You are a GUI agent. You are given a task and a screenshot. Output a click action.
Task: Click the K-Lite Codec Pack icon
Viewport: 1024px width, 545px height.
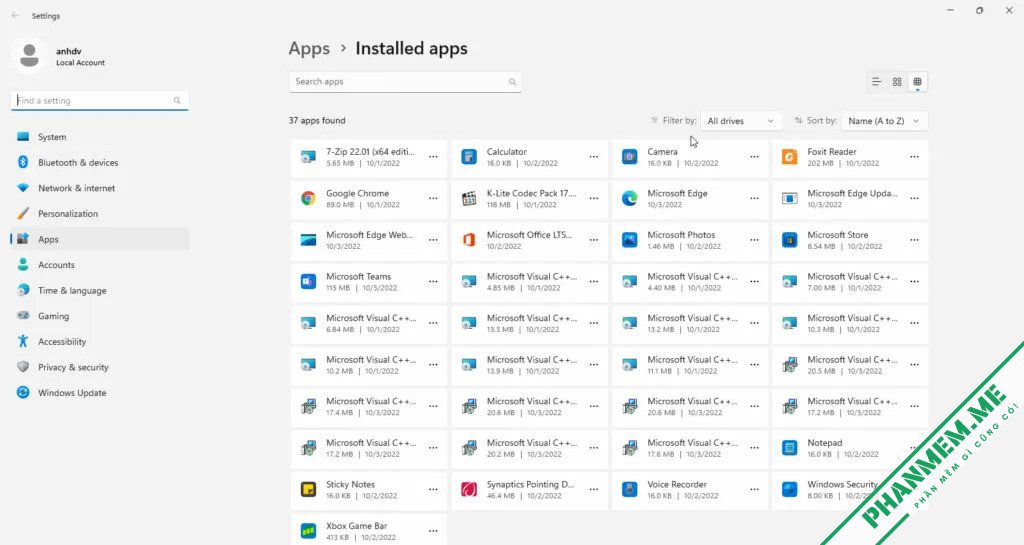469,198
